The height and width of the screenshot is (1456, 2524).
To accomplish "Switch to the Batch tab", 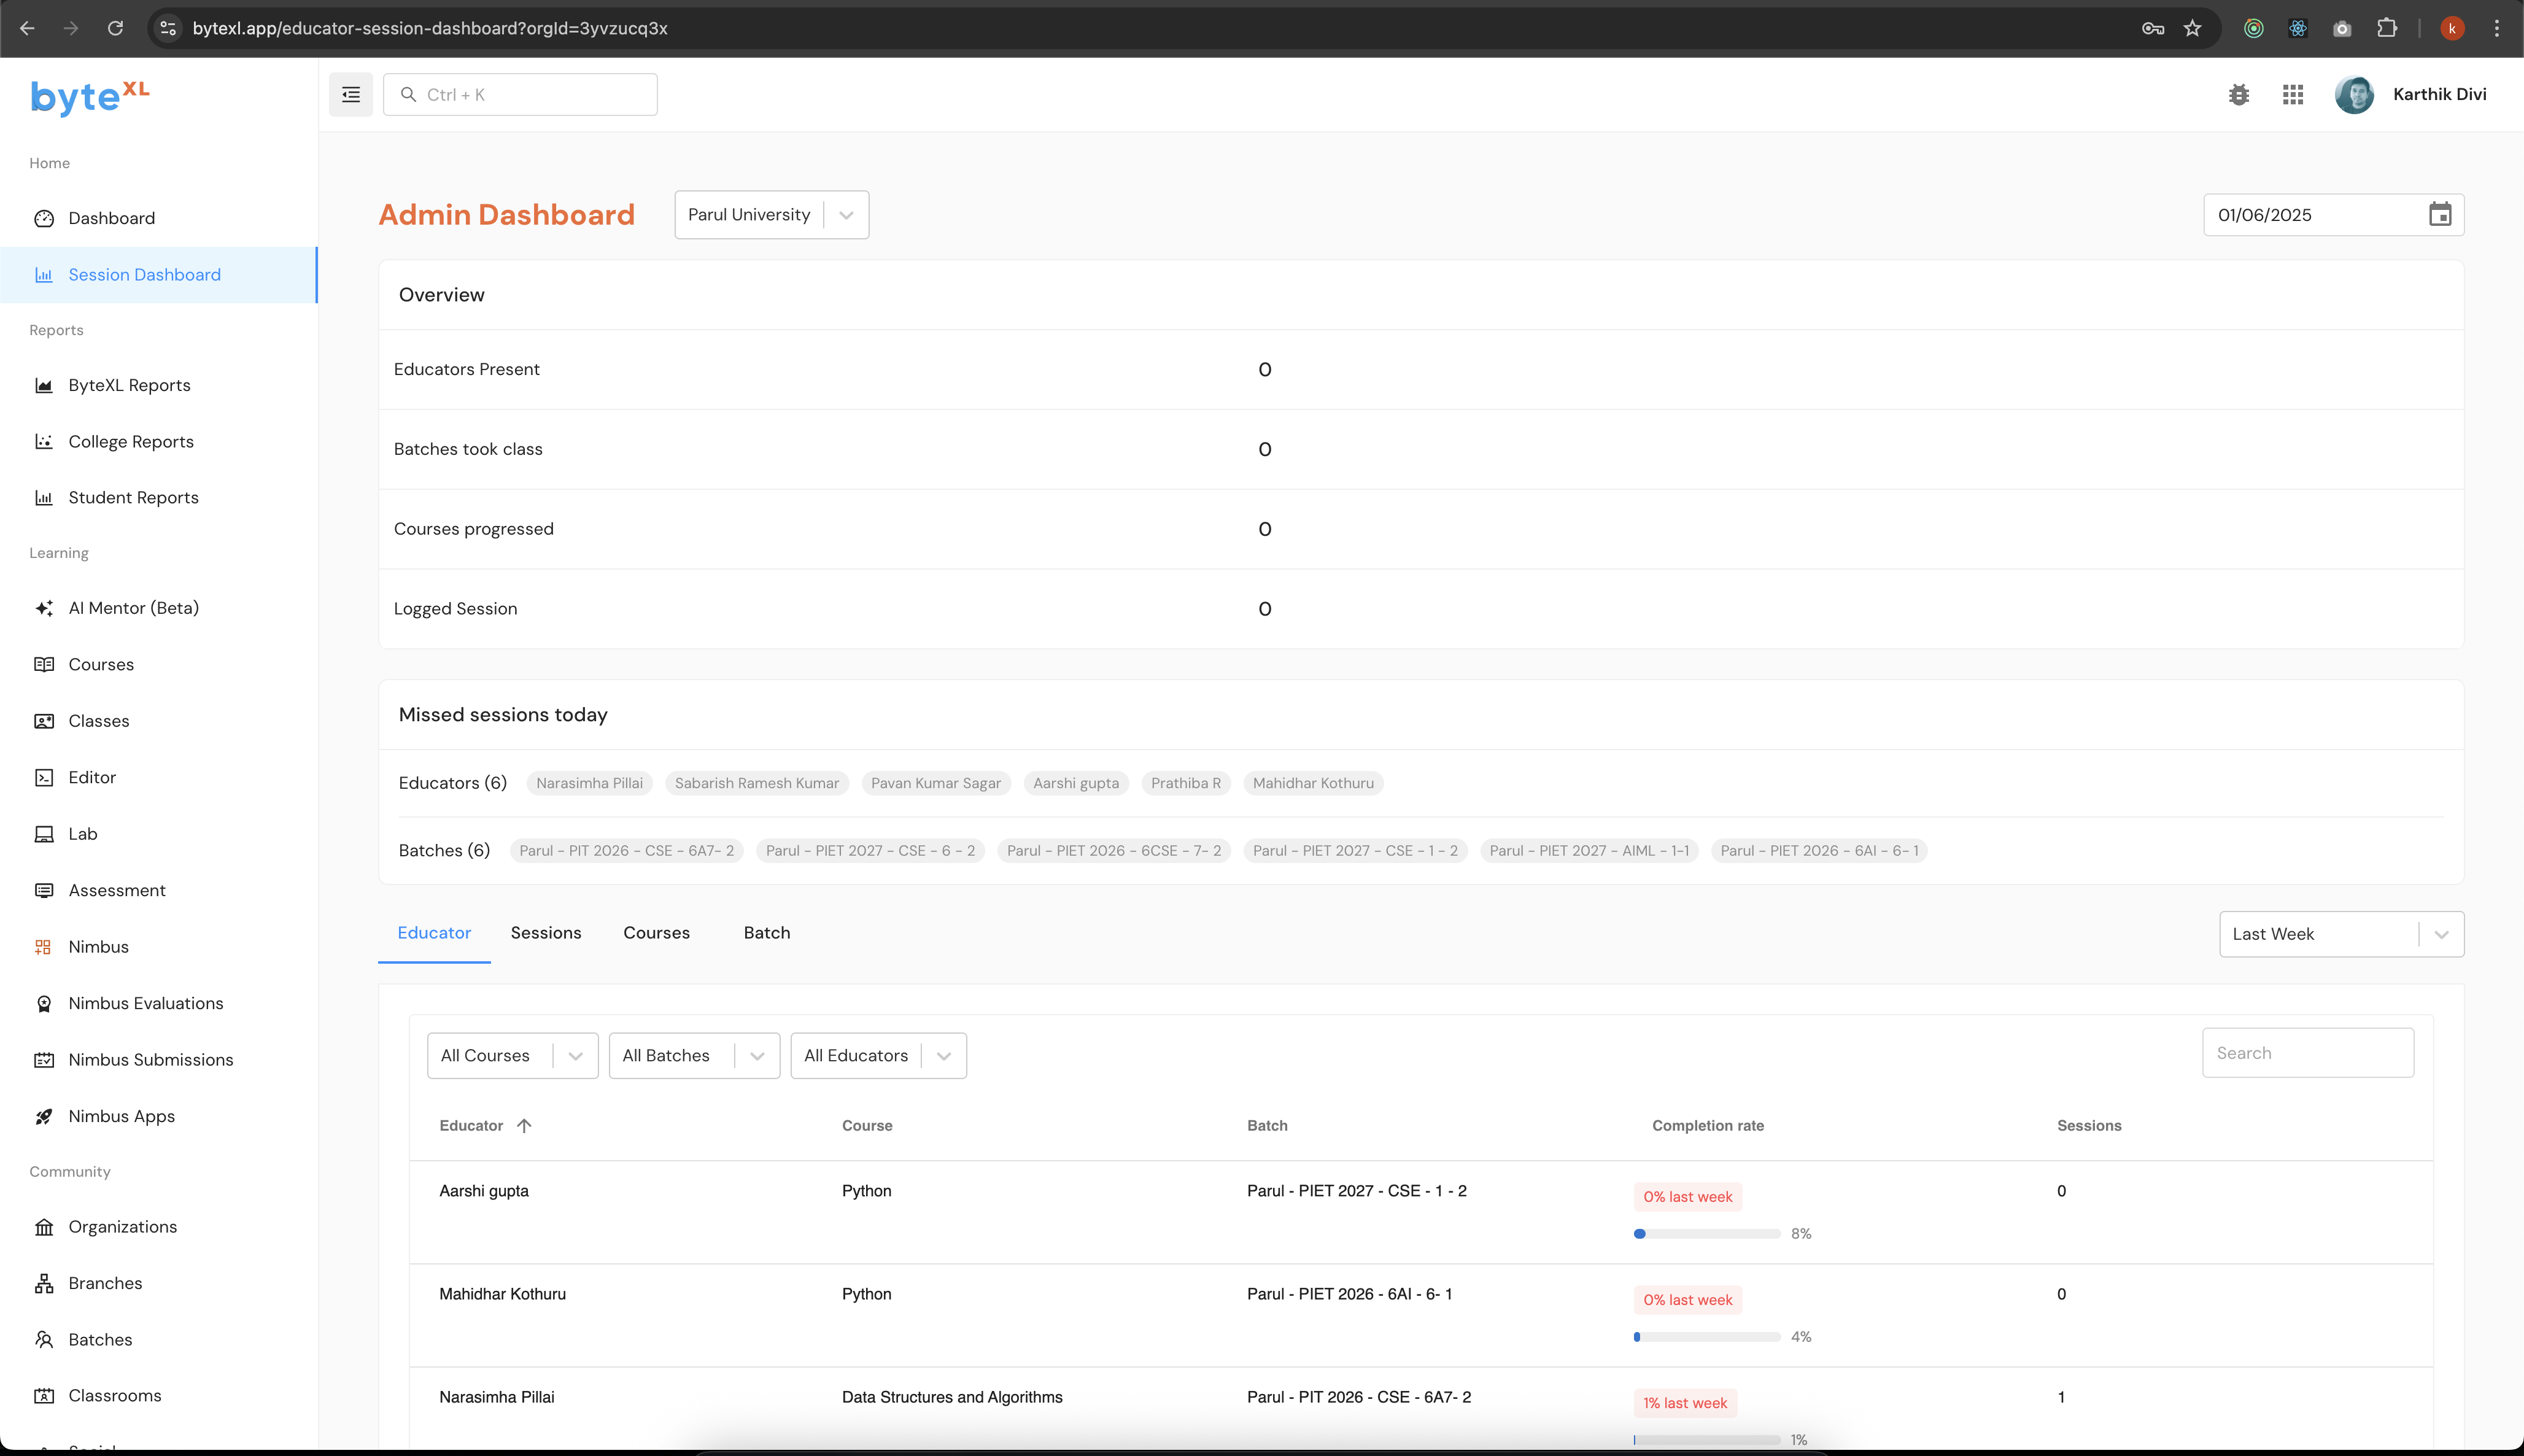I will (x=766, y=932).
